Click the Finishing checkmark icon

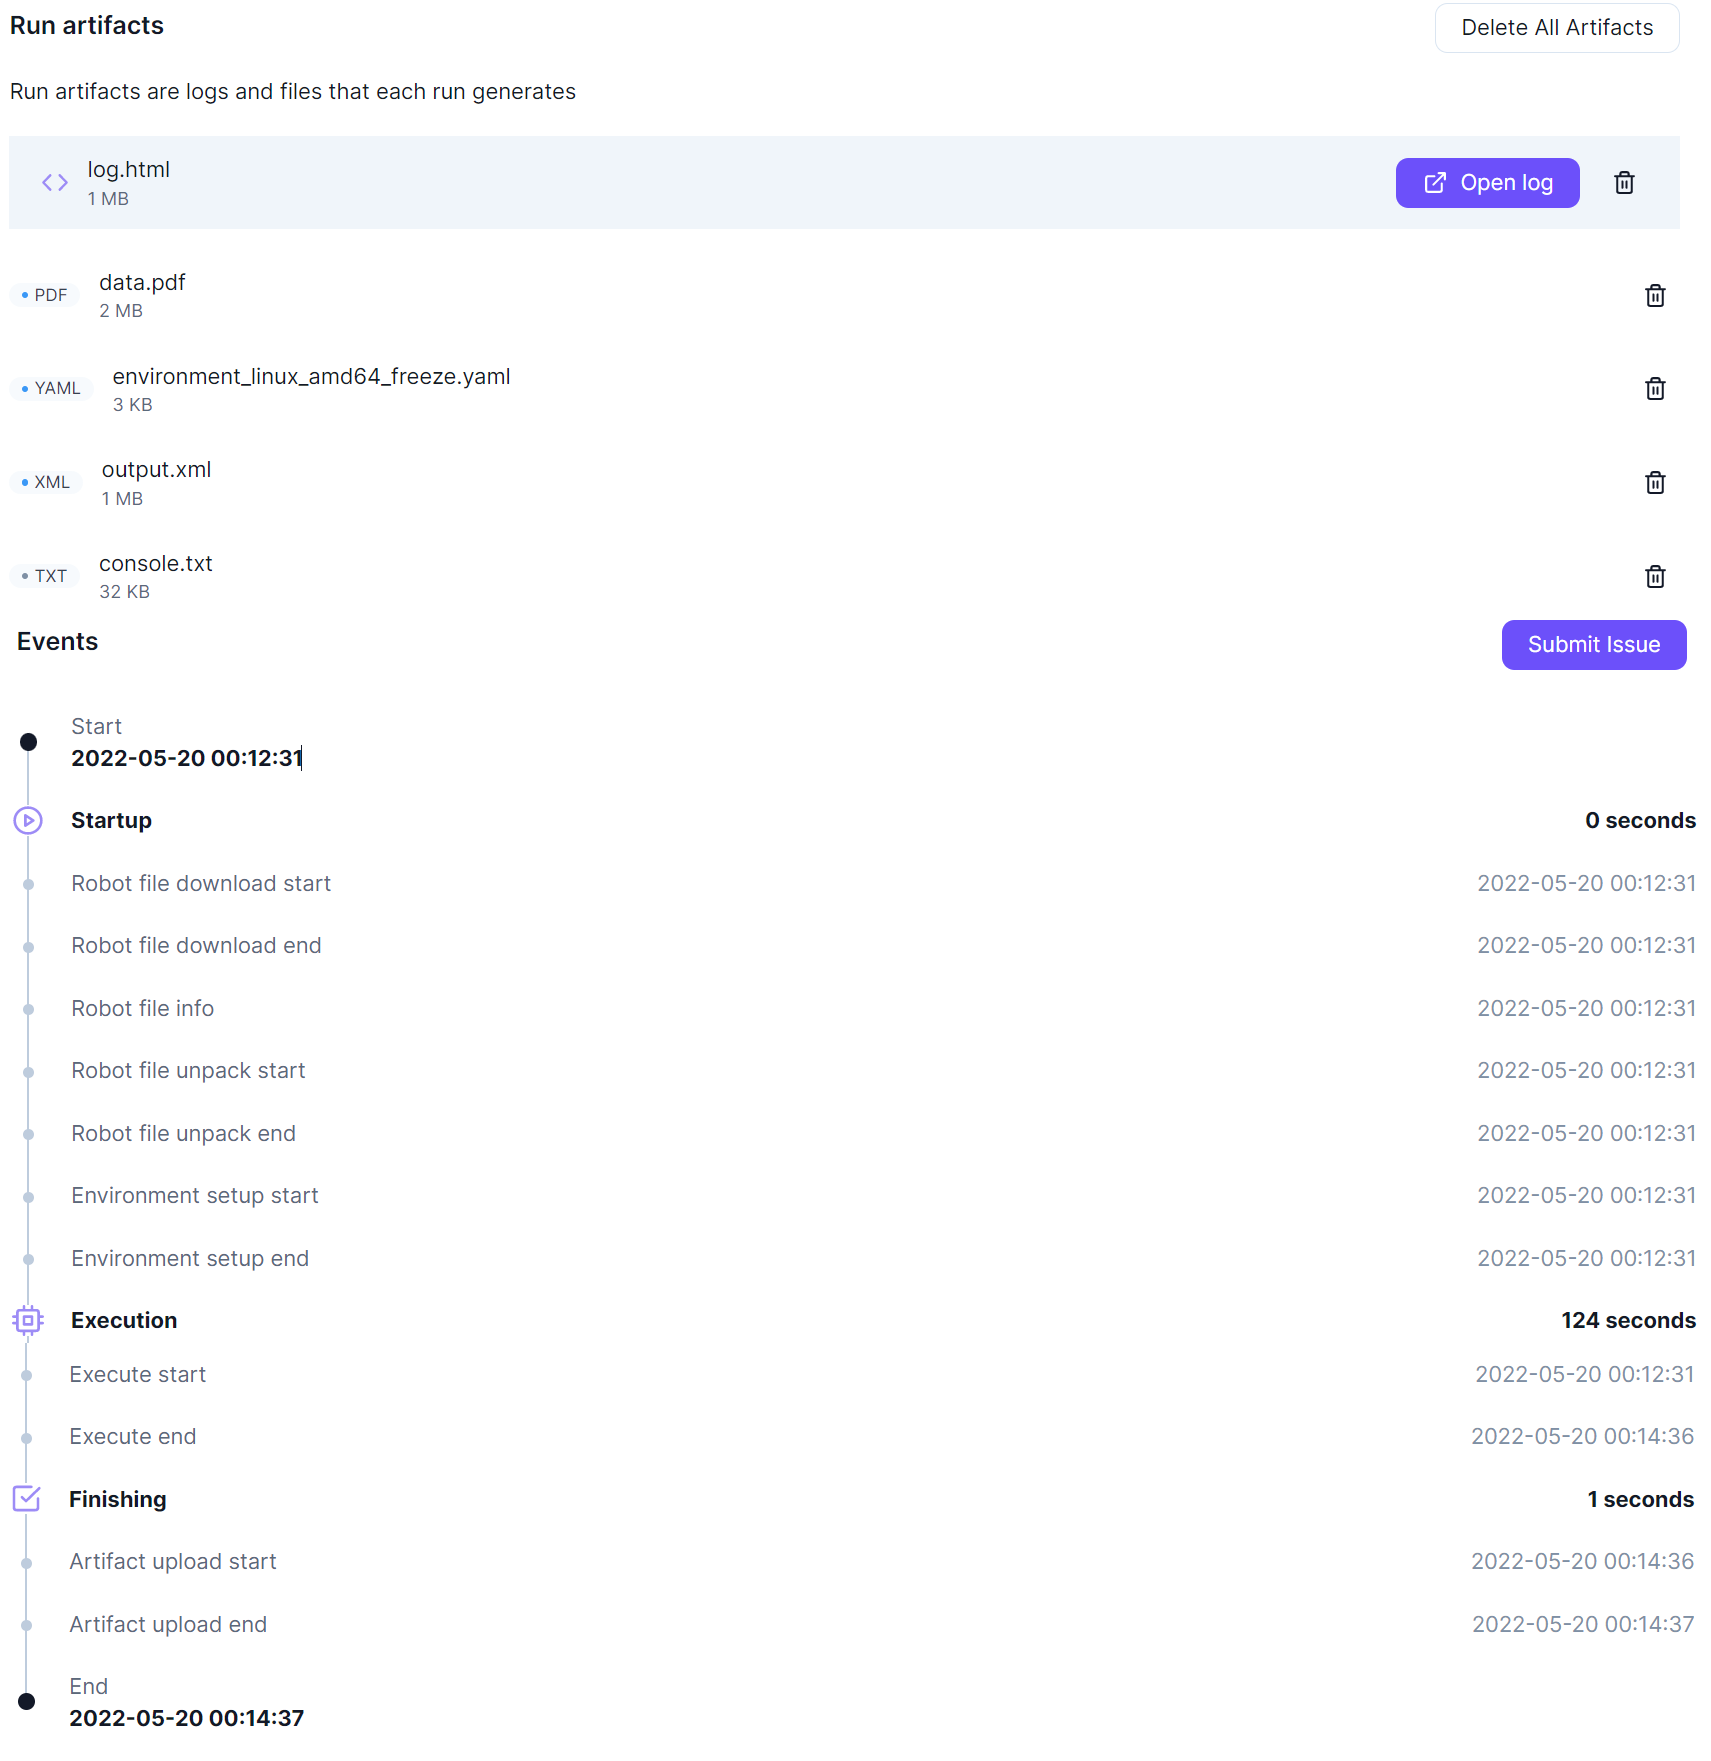click(27, 1499)
